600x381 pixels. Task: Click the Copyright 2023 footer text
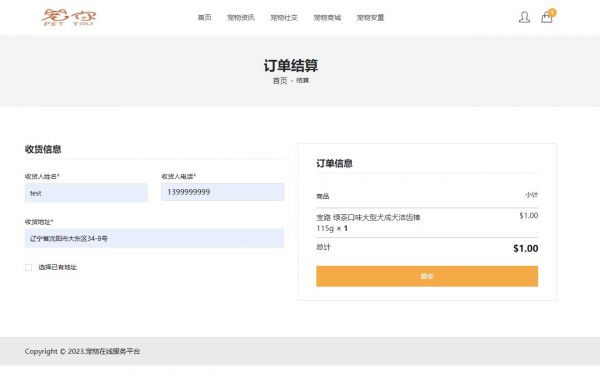pos(82,351)
